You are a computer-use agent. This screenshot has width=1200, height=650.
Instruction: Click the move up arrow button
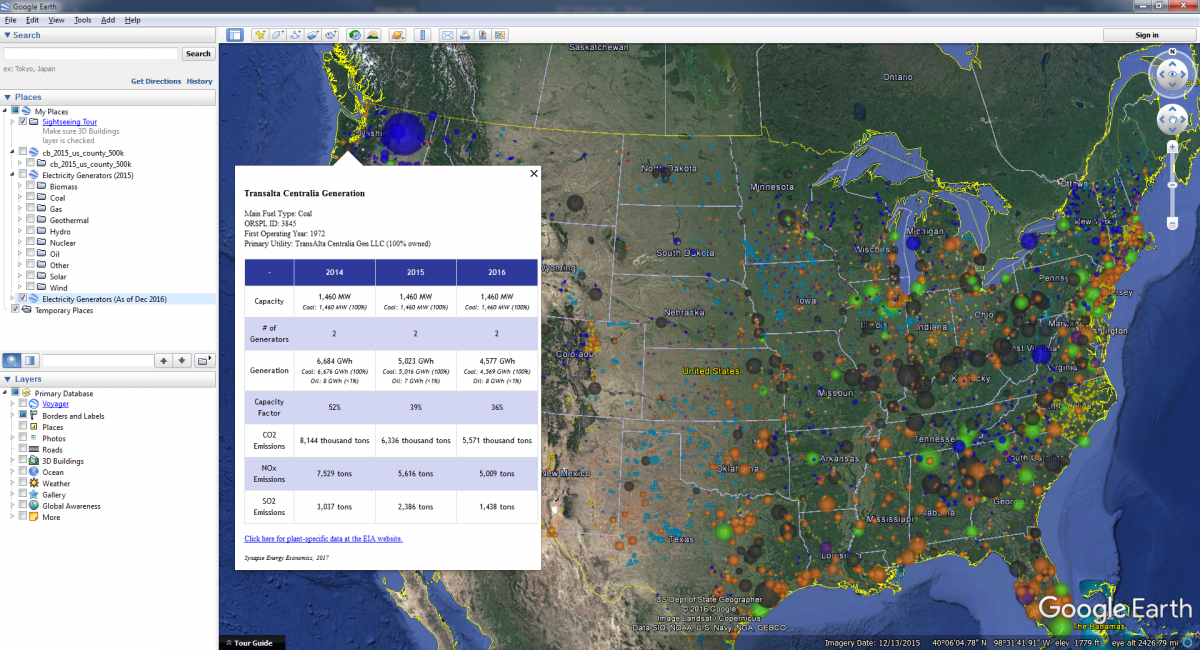coord(162,360)
